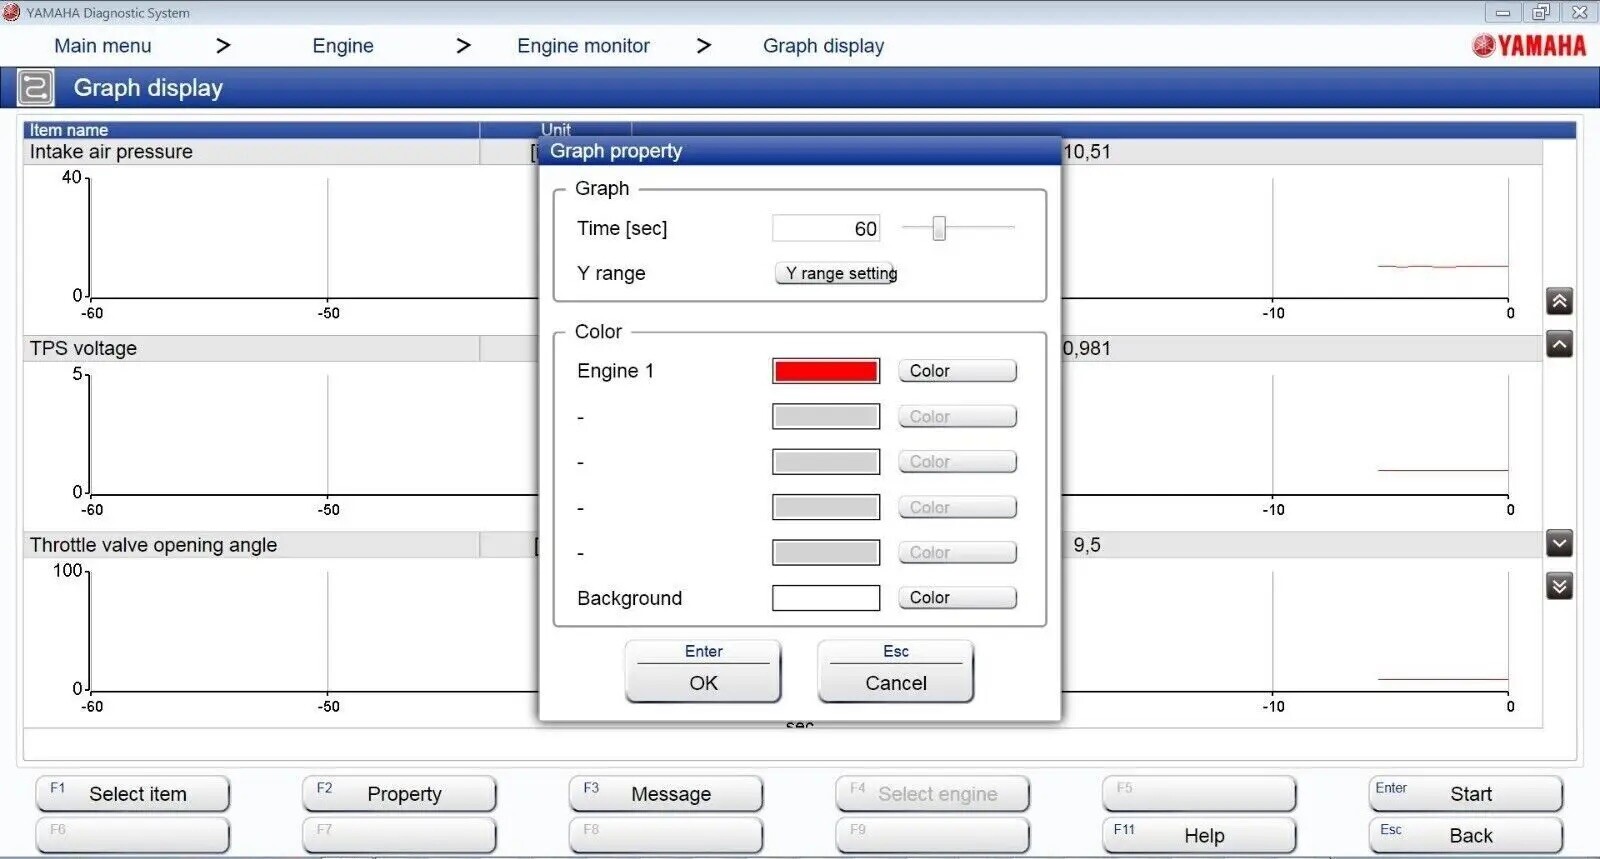1600x859 pixels.
Task: Click F11 Help button
Action: (1200, 835)
